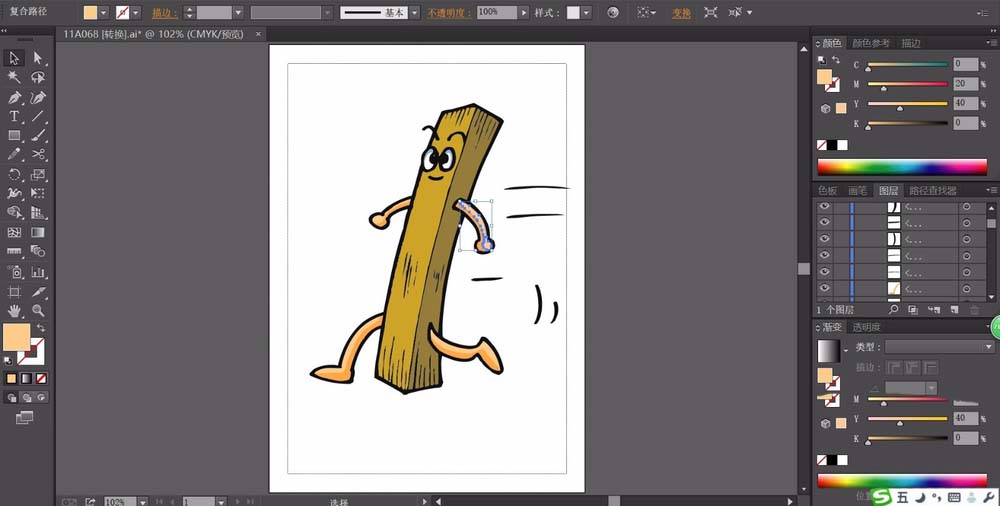
Task: Select the Artboard tool
Action: point(14,292)
